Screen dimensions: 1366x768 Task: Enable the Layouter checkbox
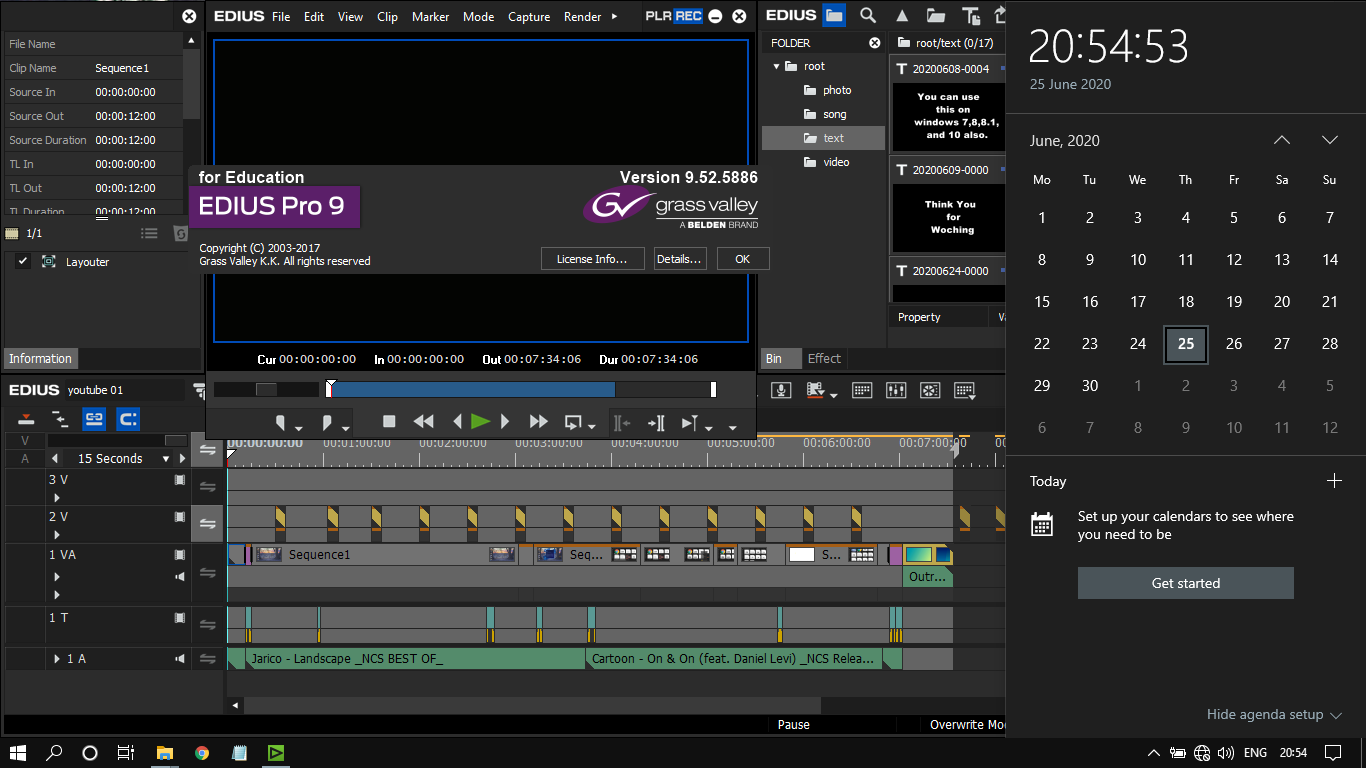[23, 262]
